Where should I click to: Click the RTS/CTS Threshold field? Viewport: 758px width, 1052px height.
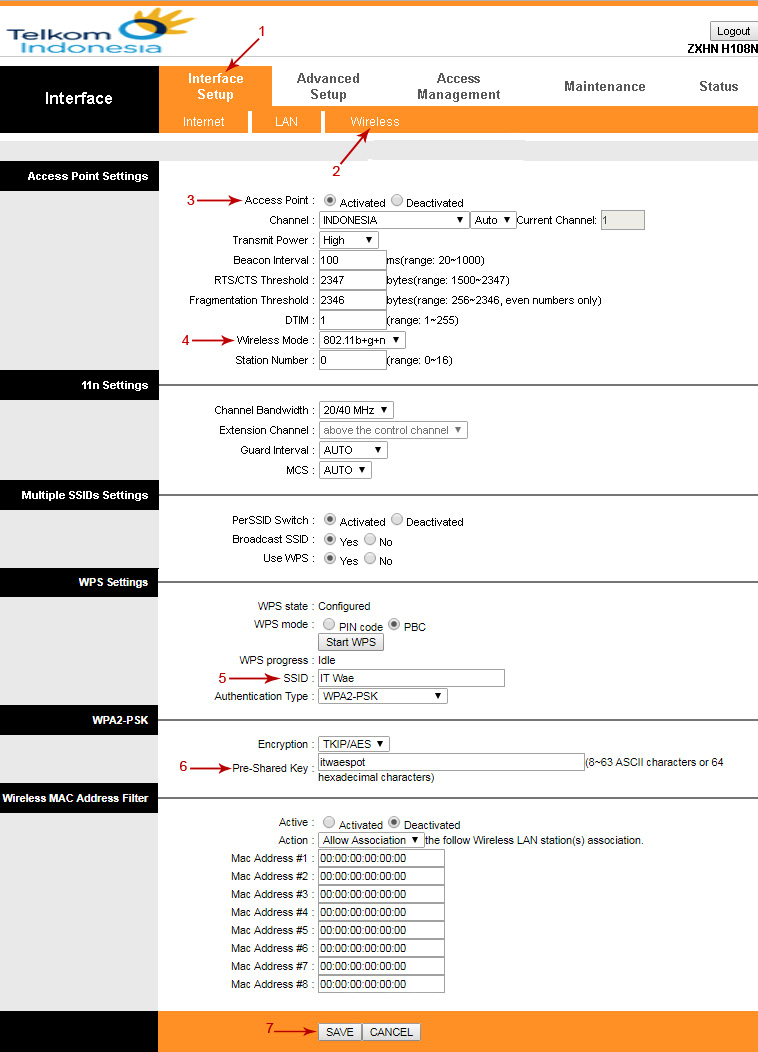pyautogui.click(x=353, y=280)
